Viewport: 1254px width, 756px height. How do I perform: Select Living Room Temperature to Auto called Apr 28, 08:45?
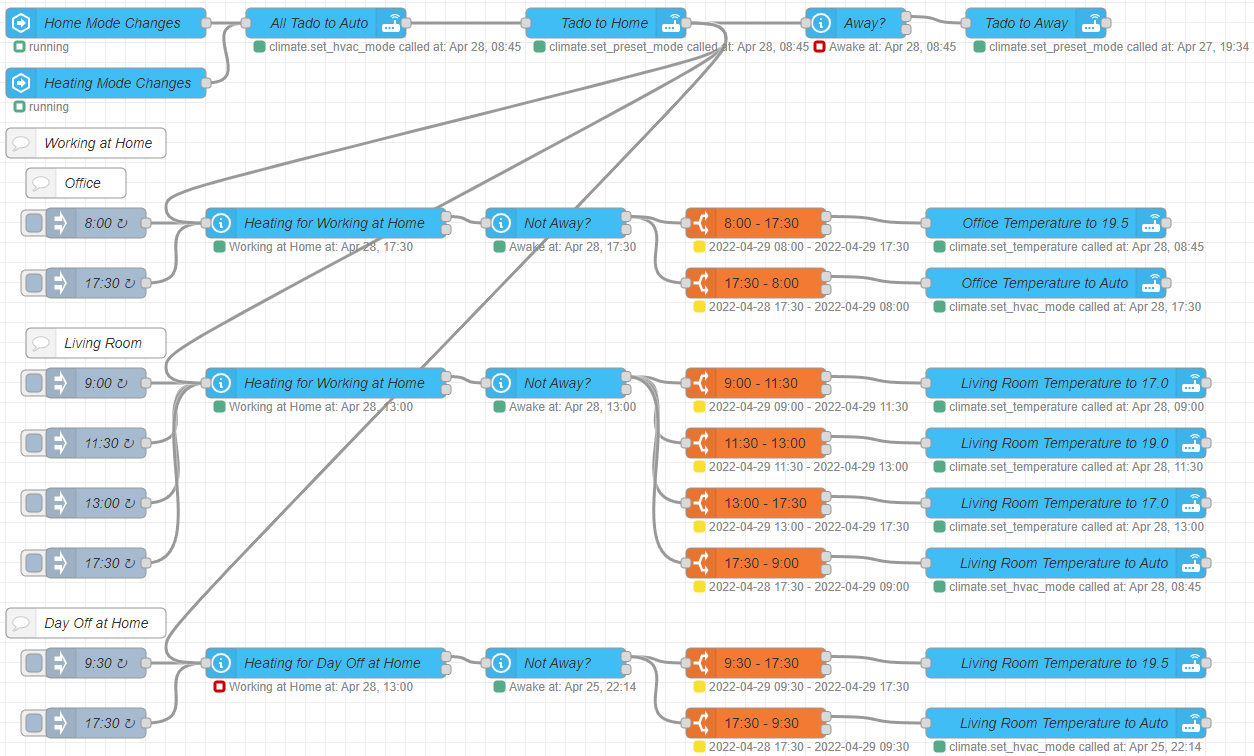click(x=1066, y=563)
